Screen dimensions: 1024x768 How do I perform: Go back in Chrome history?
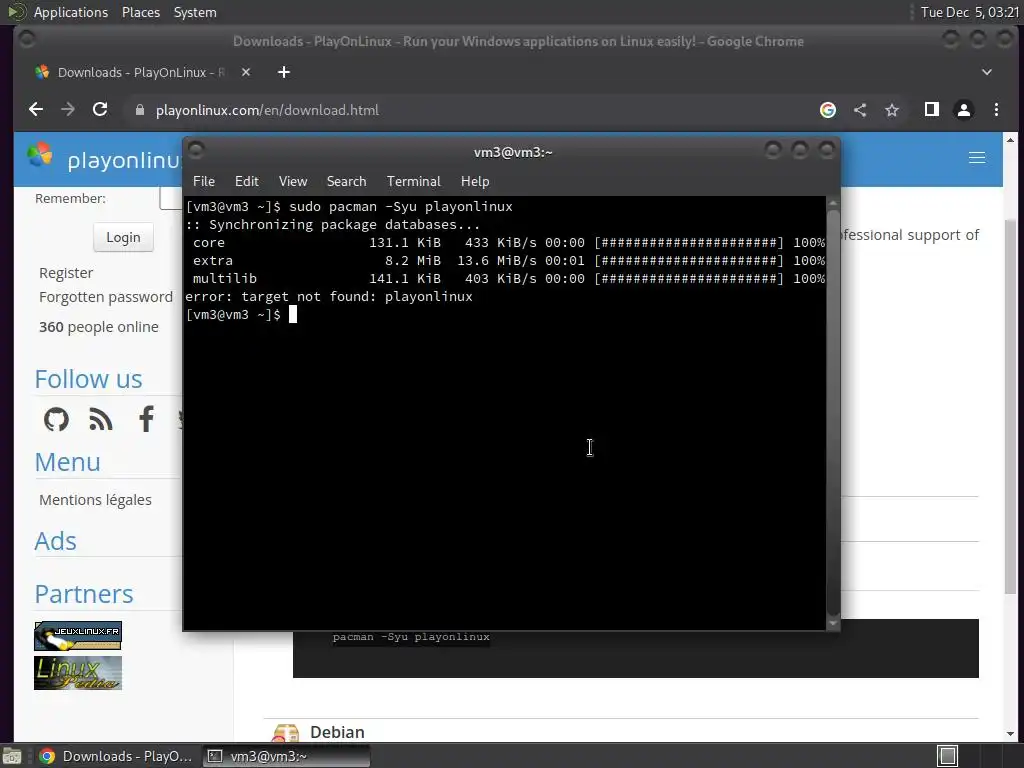click(36, 110)
